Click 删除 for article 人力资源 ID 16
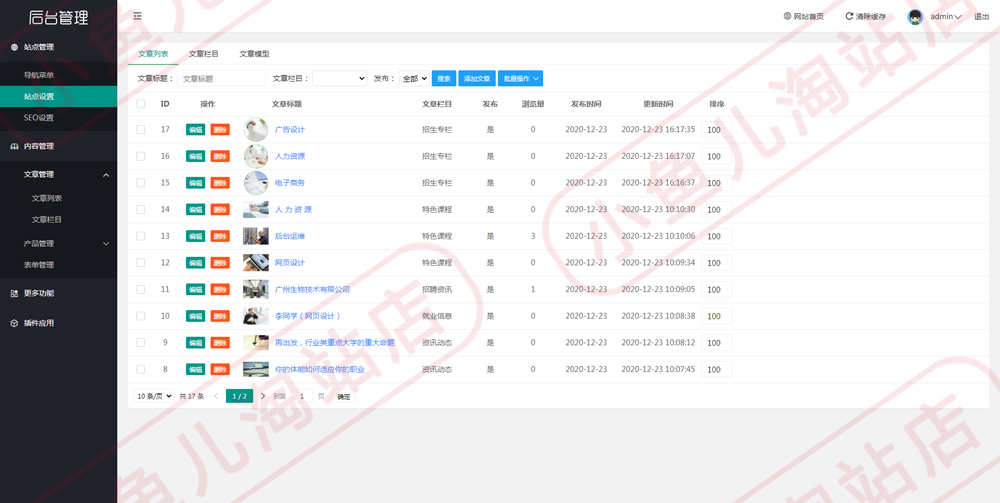Screen dimensions: 1000x503 click(220, 156)
